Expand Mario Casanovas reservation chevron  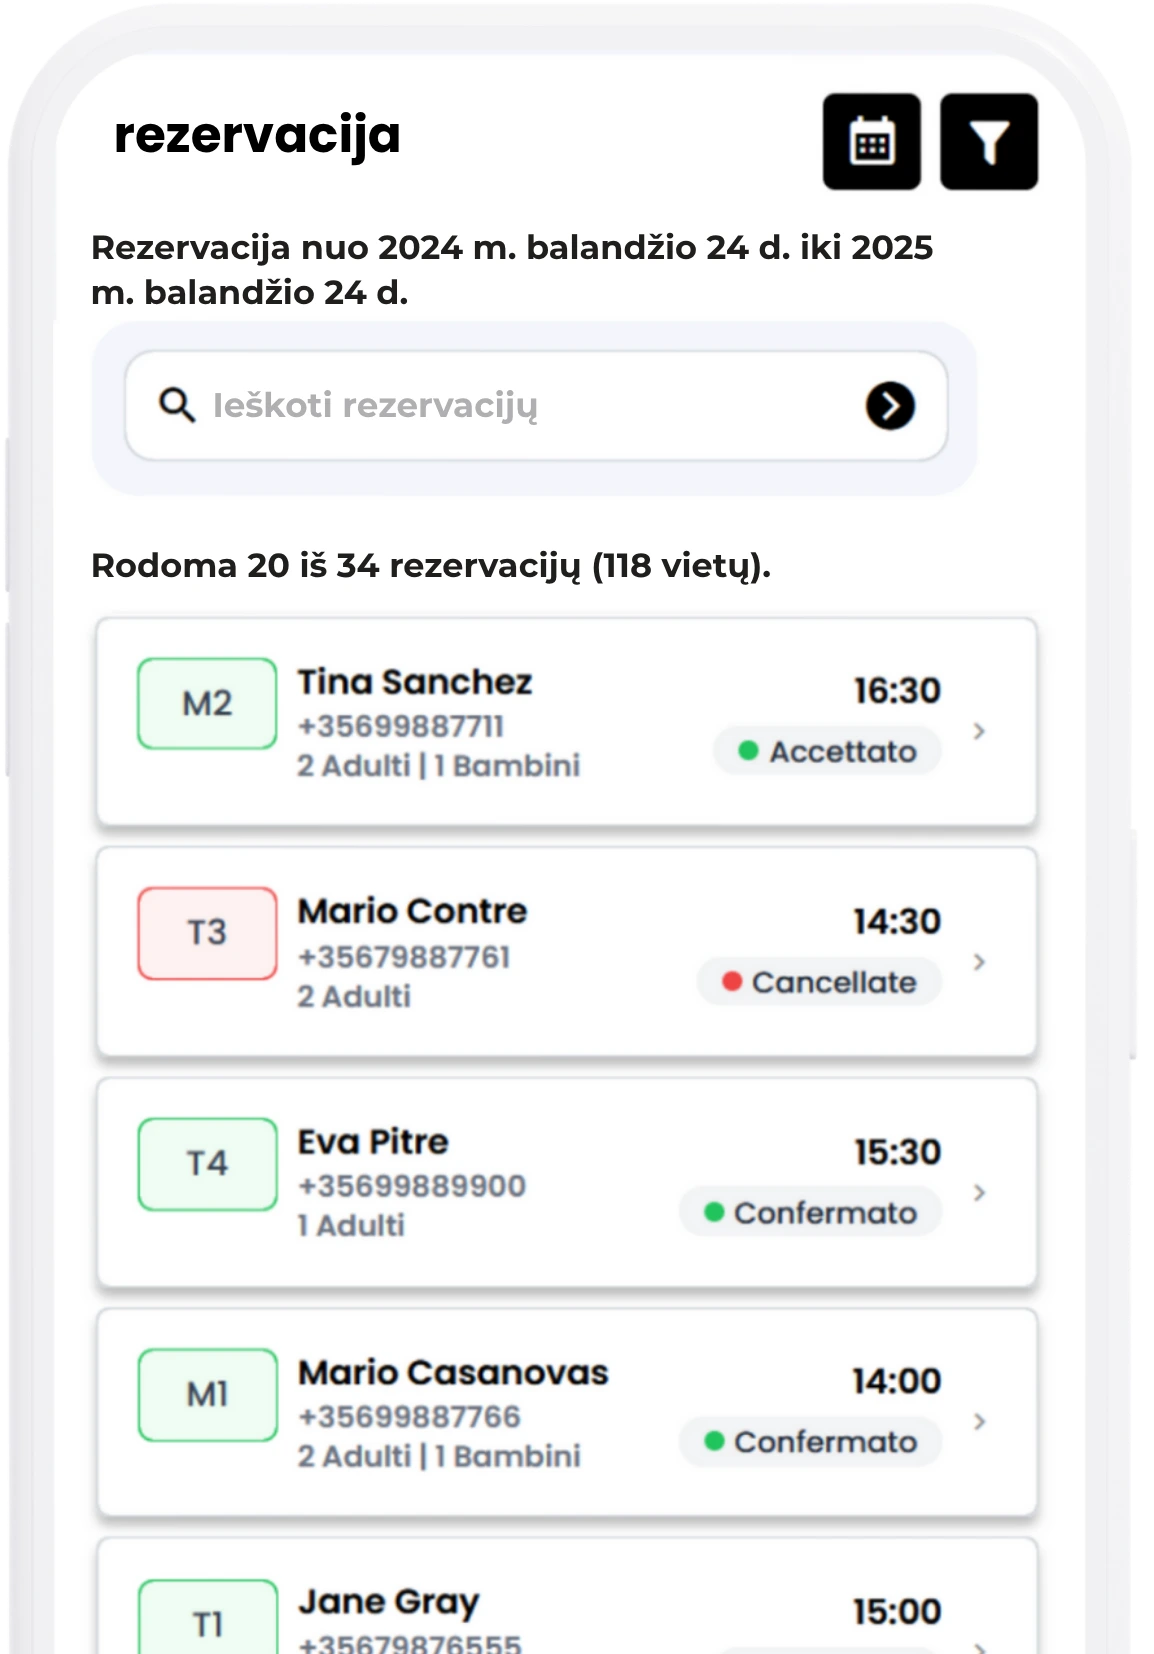[x=979, y=1421]
